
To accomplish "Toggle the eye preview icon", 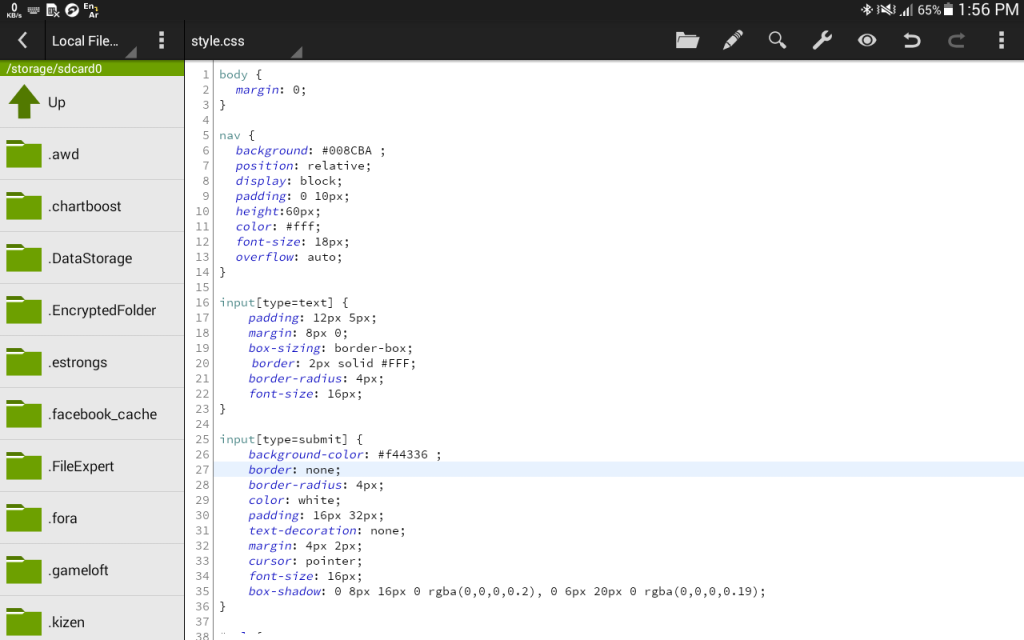I will pos(867,40).
